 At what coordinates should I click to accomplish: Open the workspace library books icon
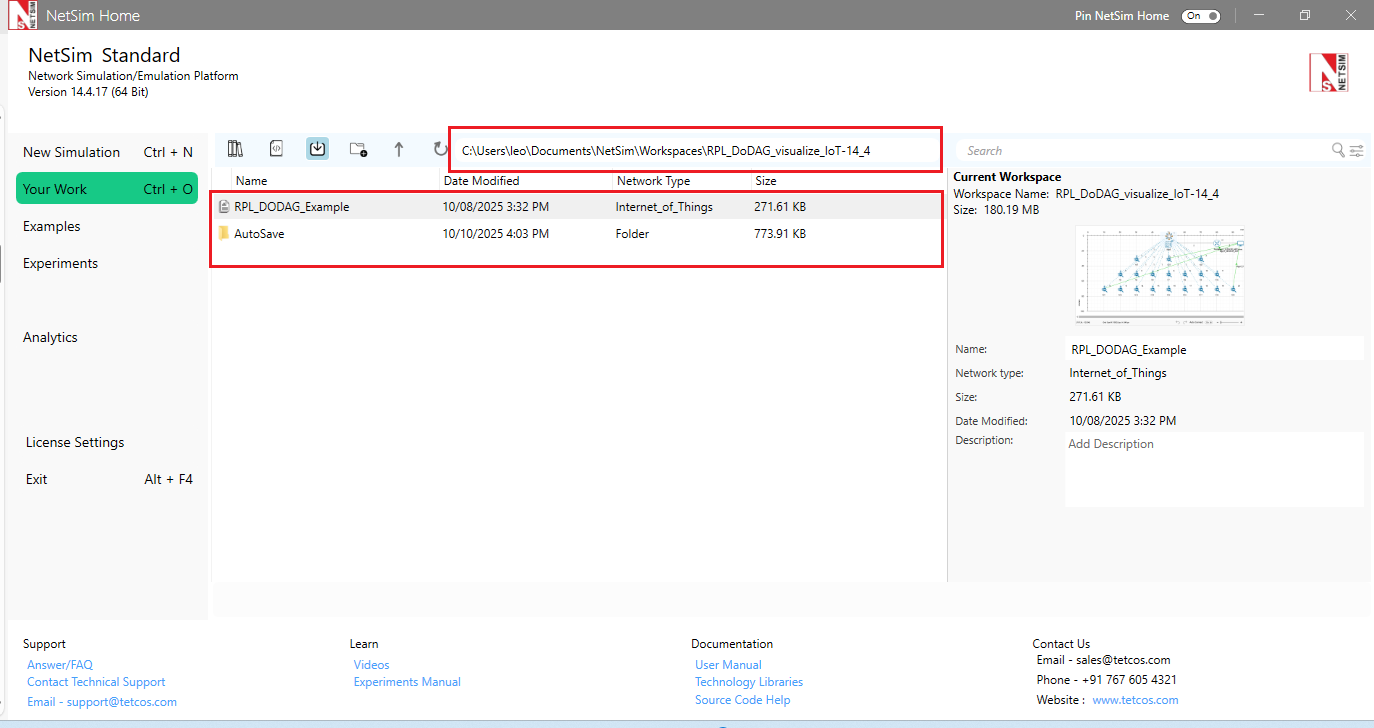pos(235,149)
